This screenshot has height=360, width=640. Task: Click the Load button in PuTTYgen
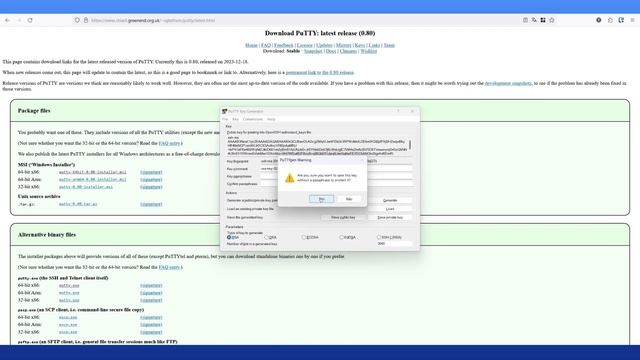point(390,209)
